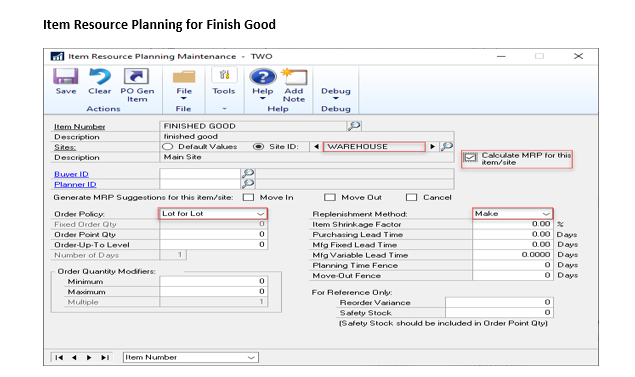The image size is (635, 377).
Task: Open Item Number lookup magnifier
Action: click(354, 126)
